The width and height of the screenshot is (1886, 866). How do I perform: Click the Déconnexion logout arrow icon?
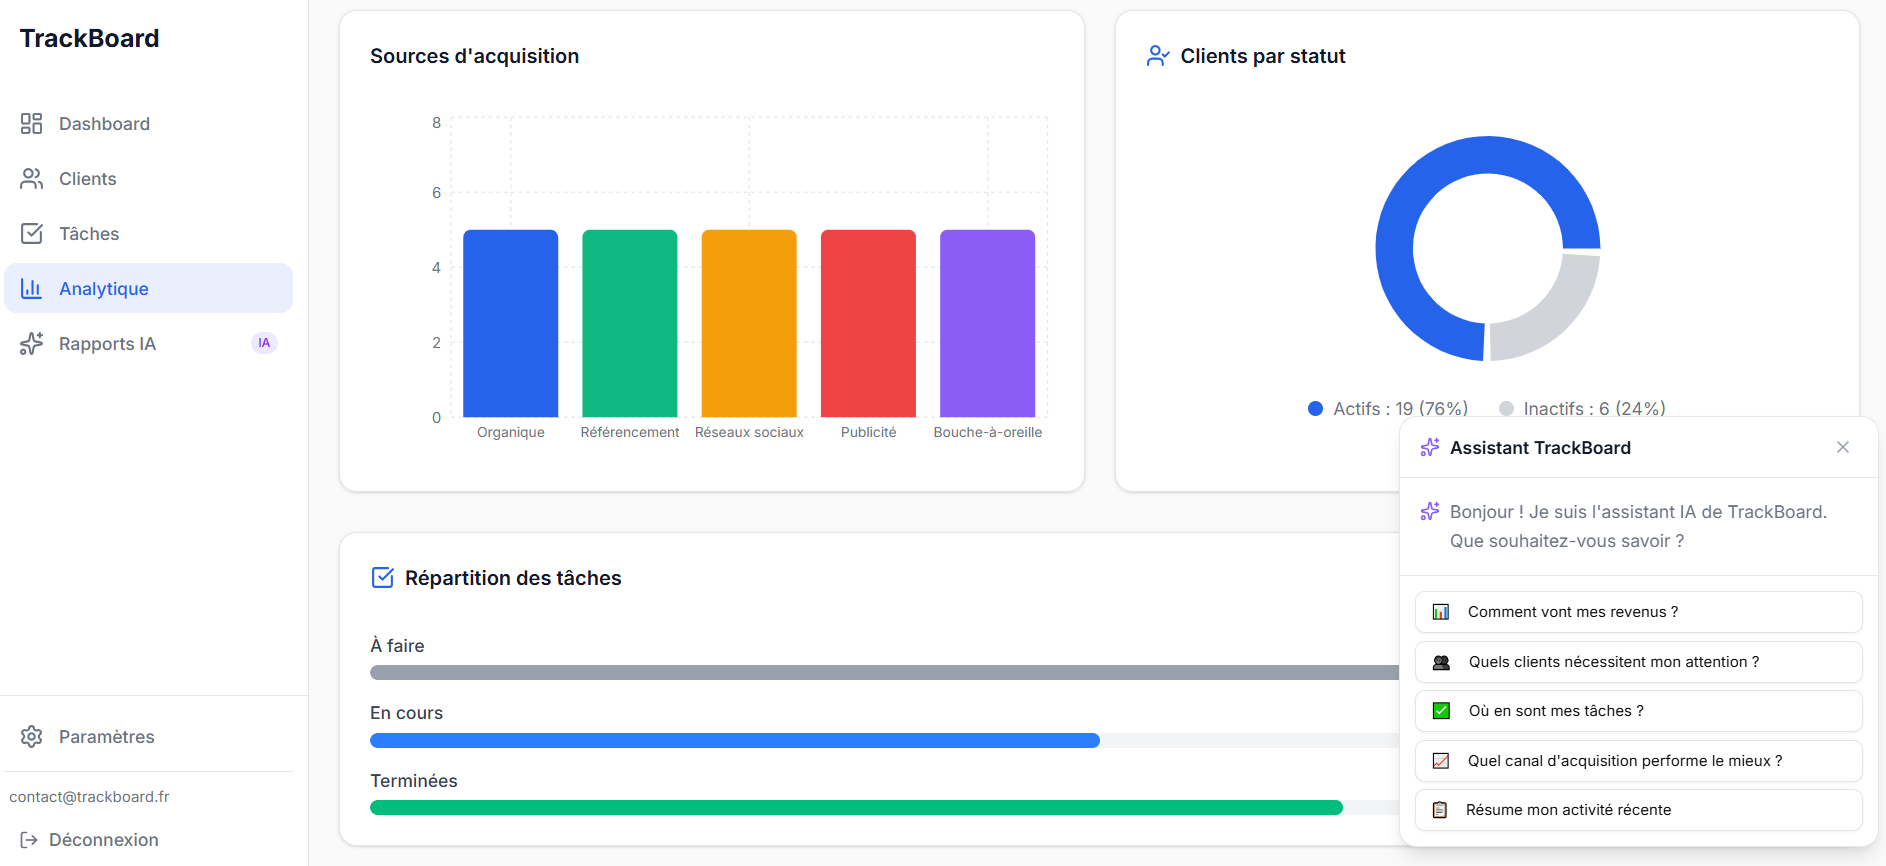tap(29, 840)
